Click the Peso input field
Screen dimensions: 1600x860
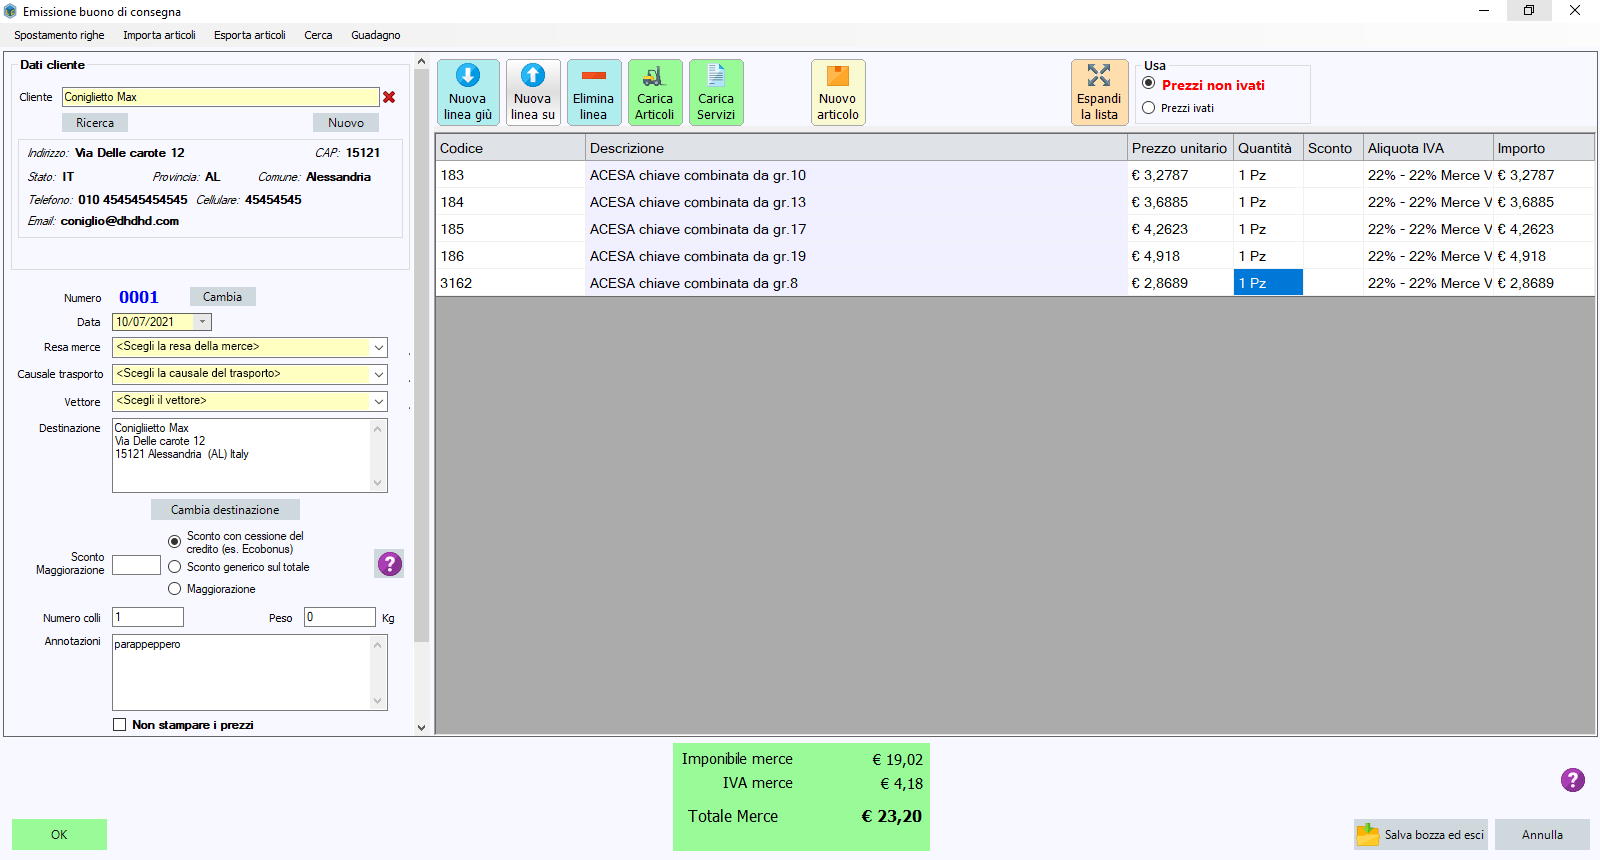point(340,617)
